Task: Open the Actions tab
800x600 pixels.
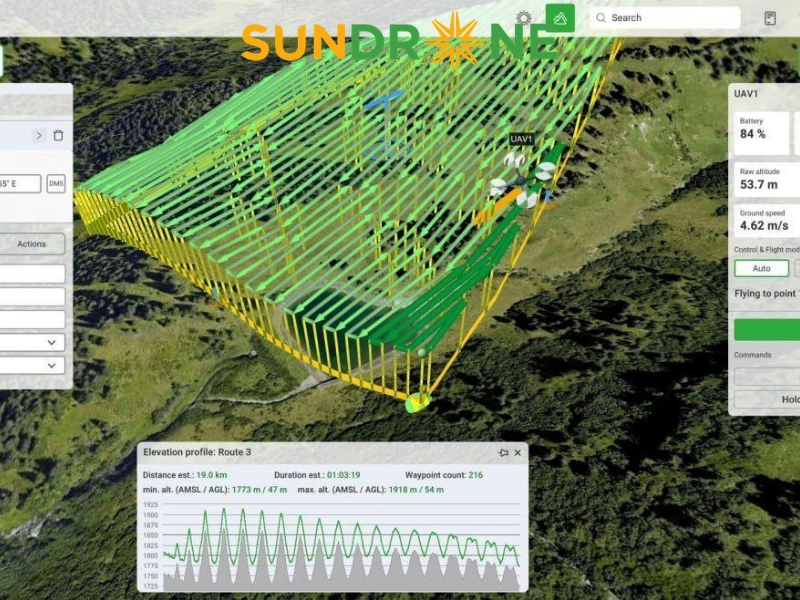Action: pos(32,244)
